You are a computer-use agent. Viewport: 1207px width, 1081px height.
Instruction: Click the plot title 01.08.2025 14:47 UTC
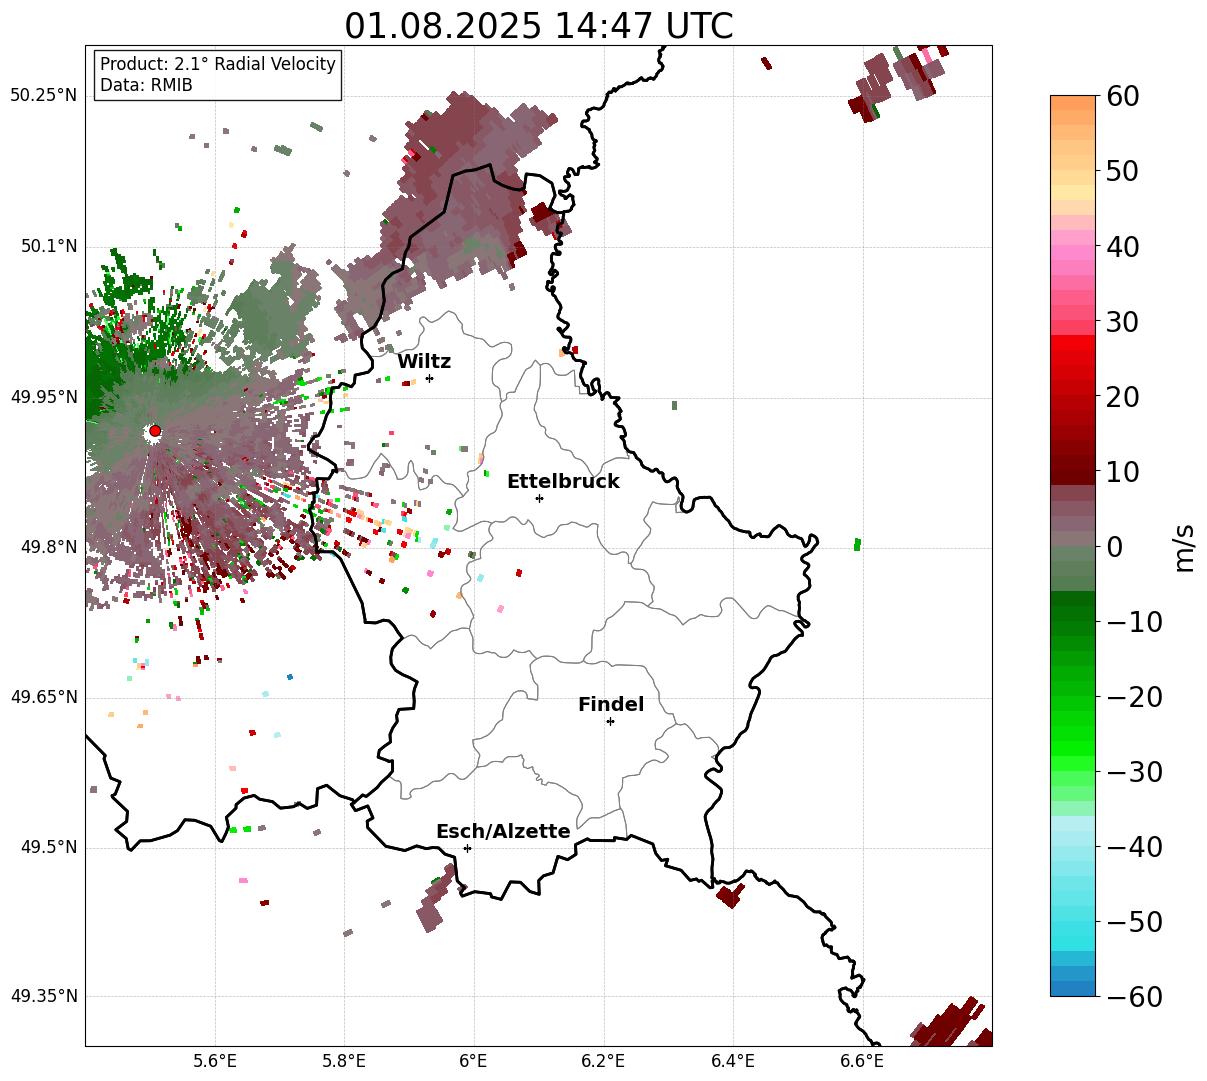pyautogui.click(x=539, y=26)
